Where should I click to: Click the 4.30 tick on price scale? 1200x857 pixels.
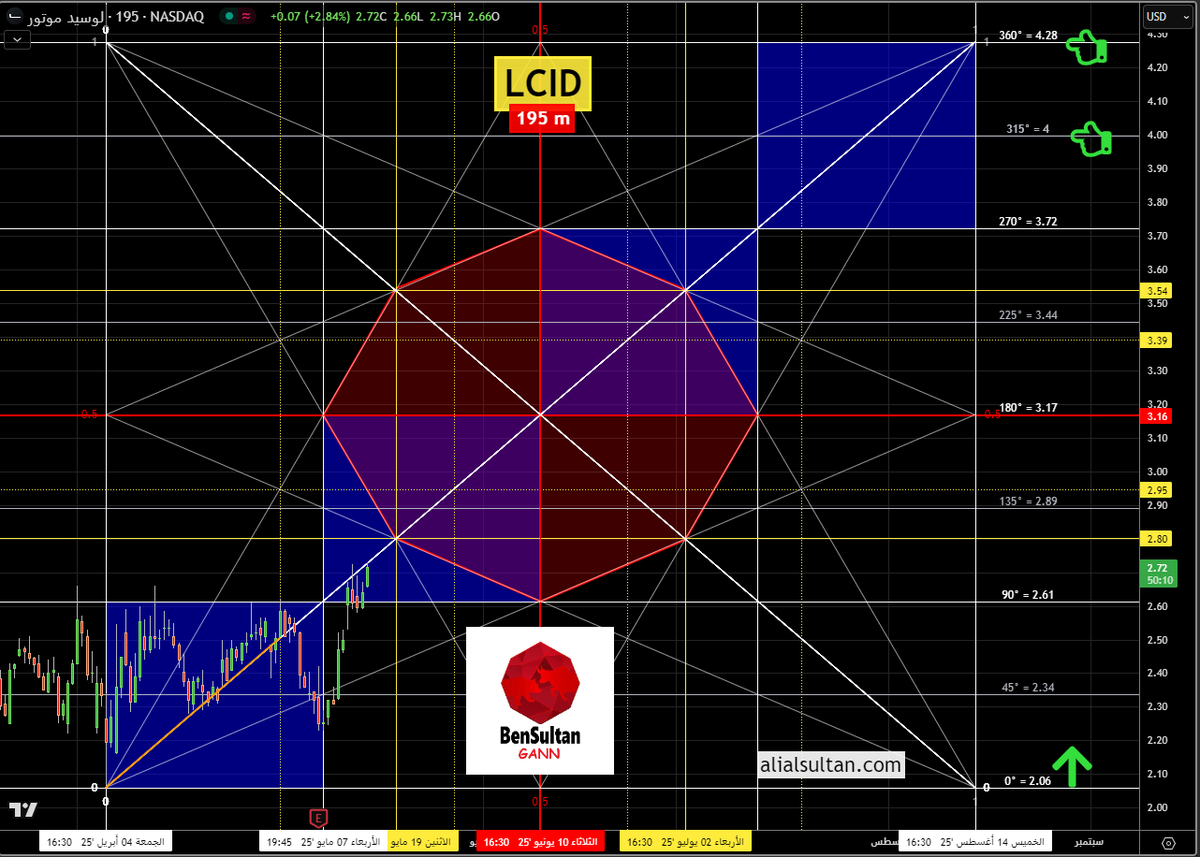[x=1156, y=34]
